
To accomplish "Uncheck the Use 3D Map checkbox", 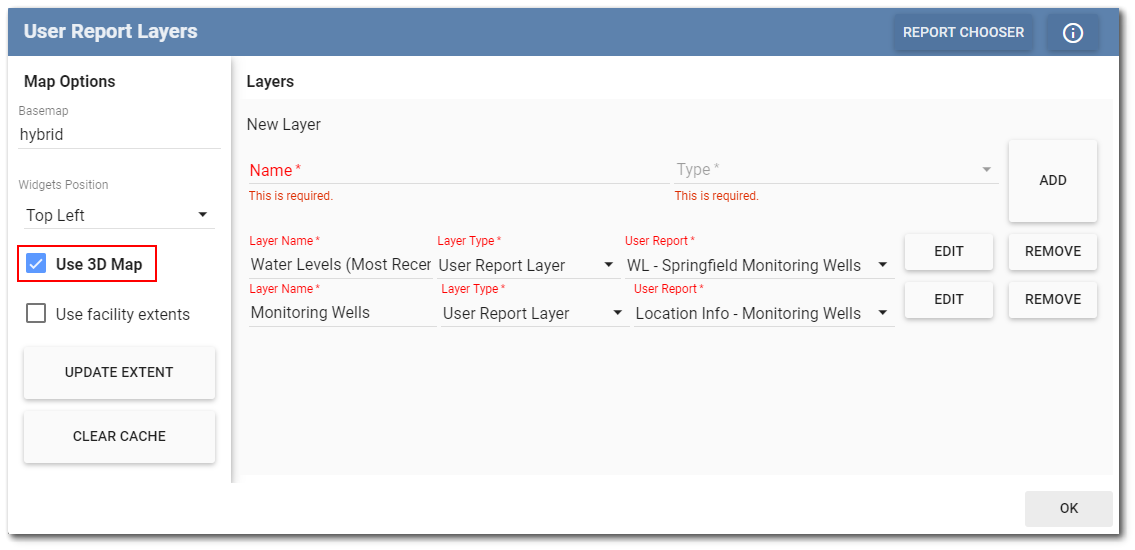I will (37, 265).
